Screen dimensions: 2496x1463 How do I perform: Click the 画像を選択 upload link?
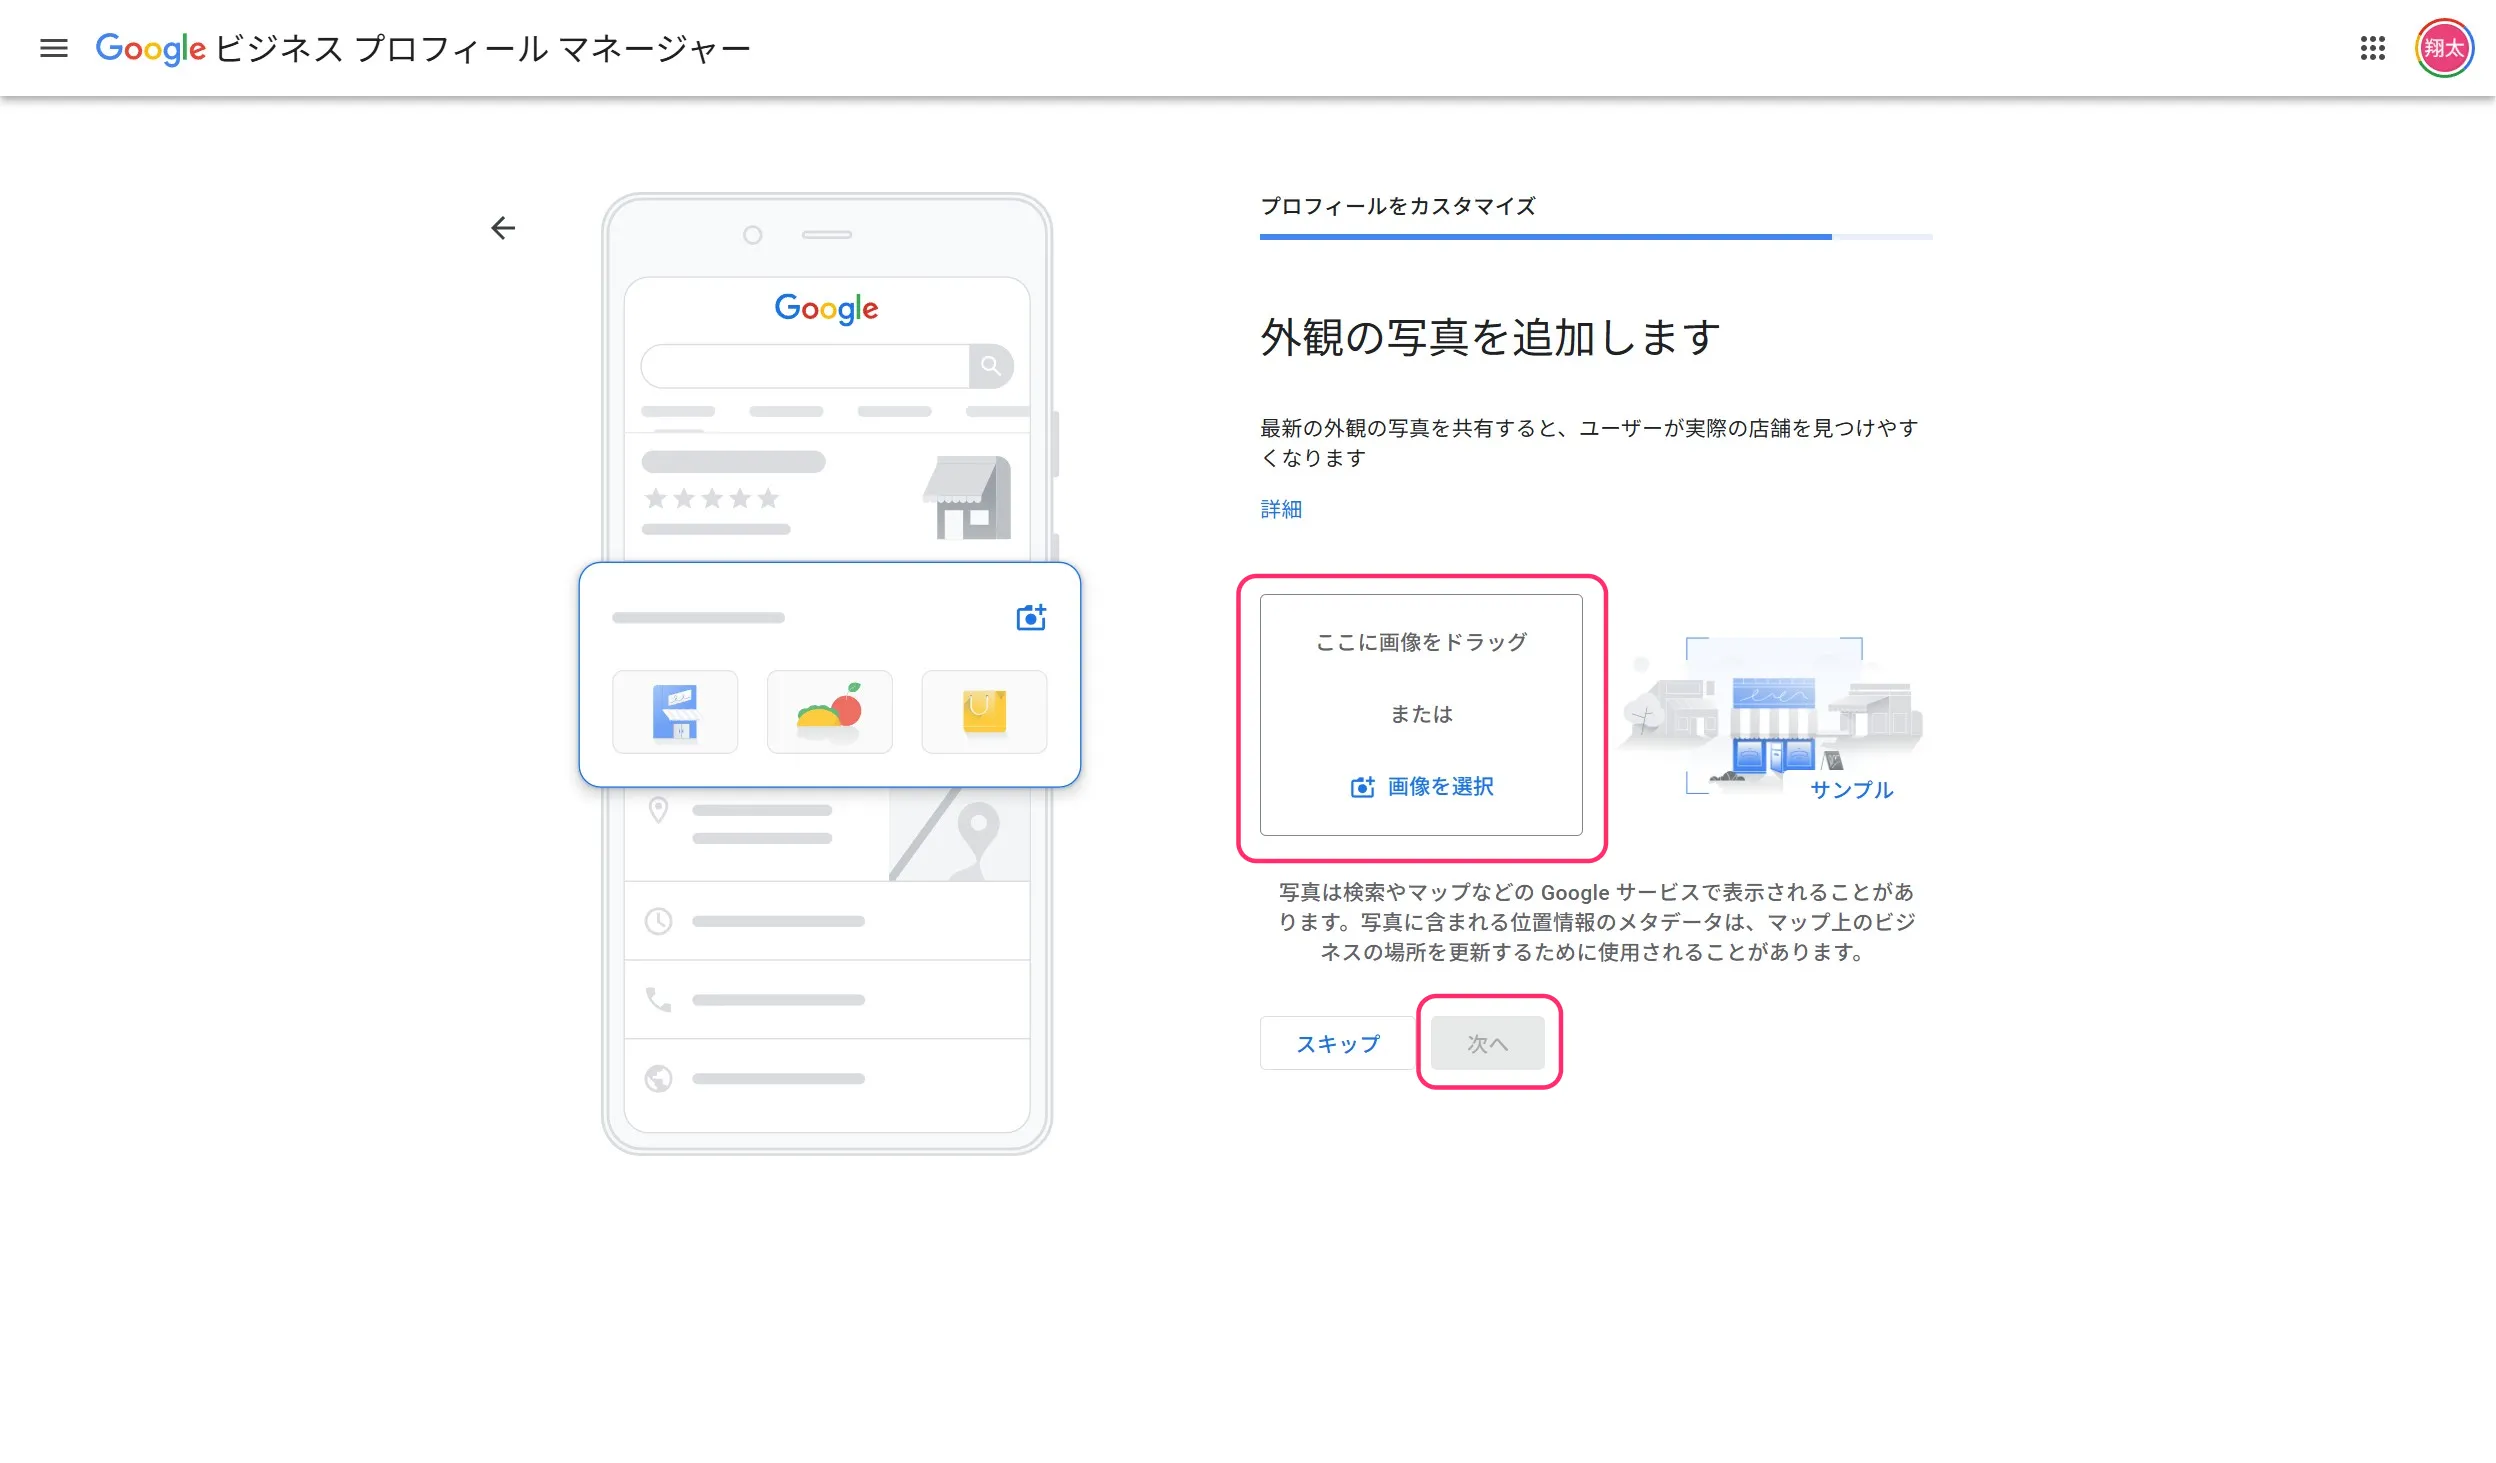click(x=1421, y=787)
